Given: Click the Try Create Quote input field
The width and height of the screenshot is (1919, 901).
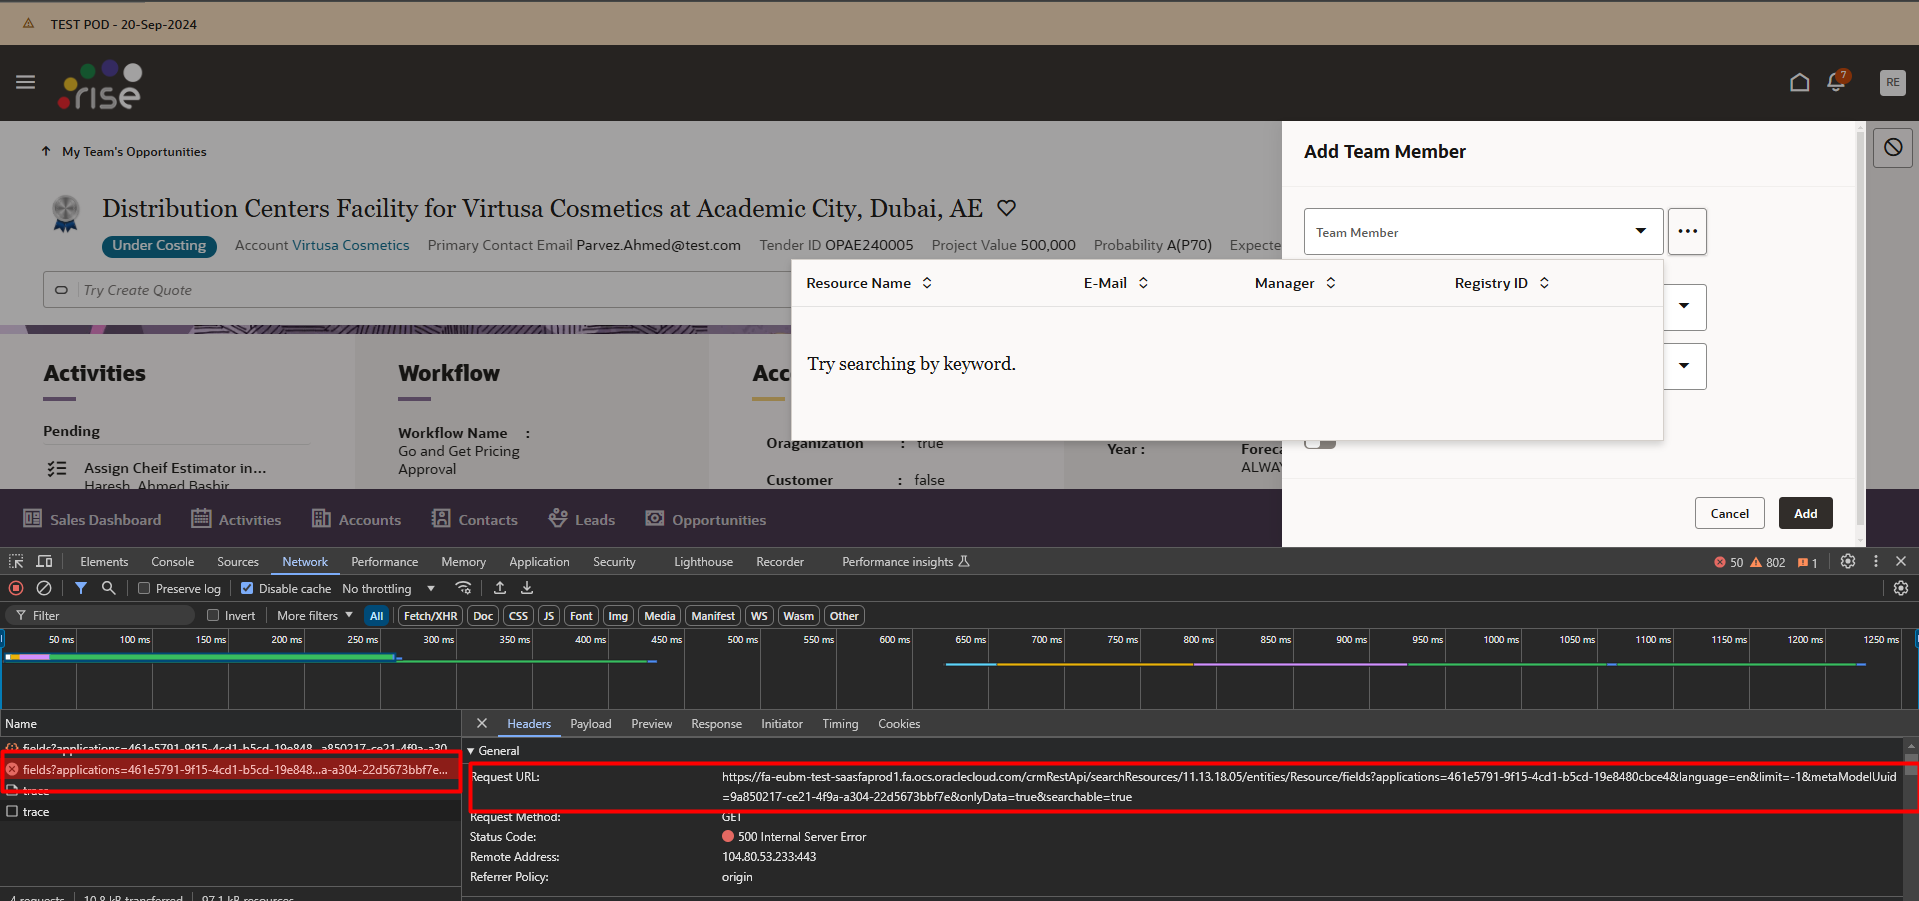Looking at the screenshot, I should click(x=417, y=290).
